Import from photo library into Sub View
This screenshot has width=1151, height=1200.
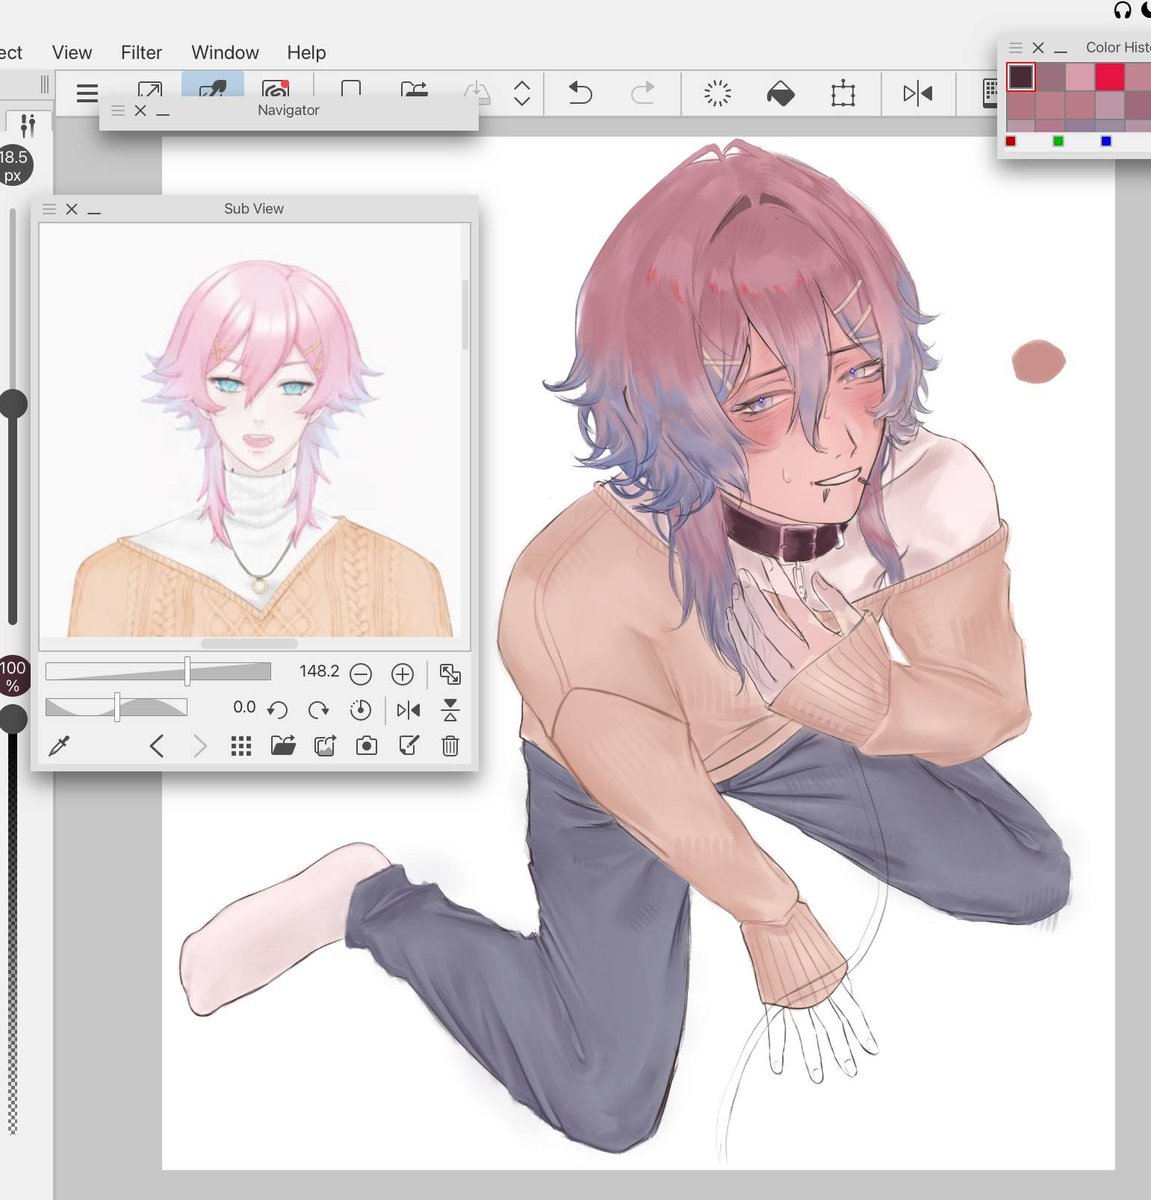pos(325,746)
